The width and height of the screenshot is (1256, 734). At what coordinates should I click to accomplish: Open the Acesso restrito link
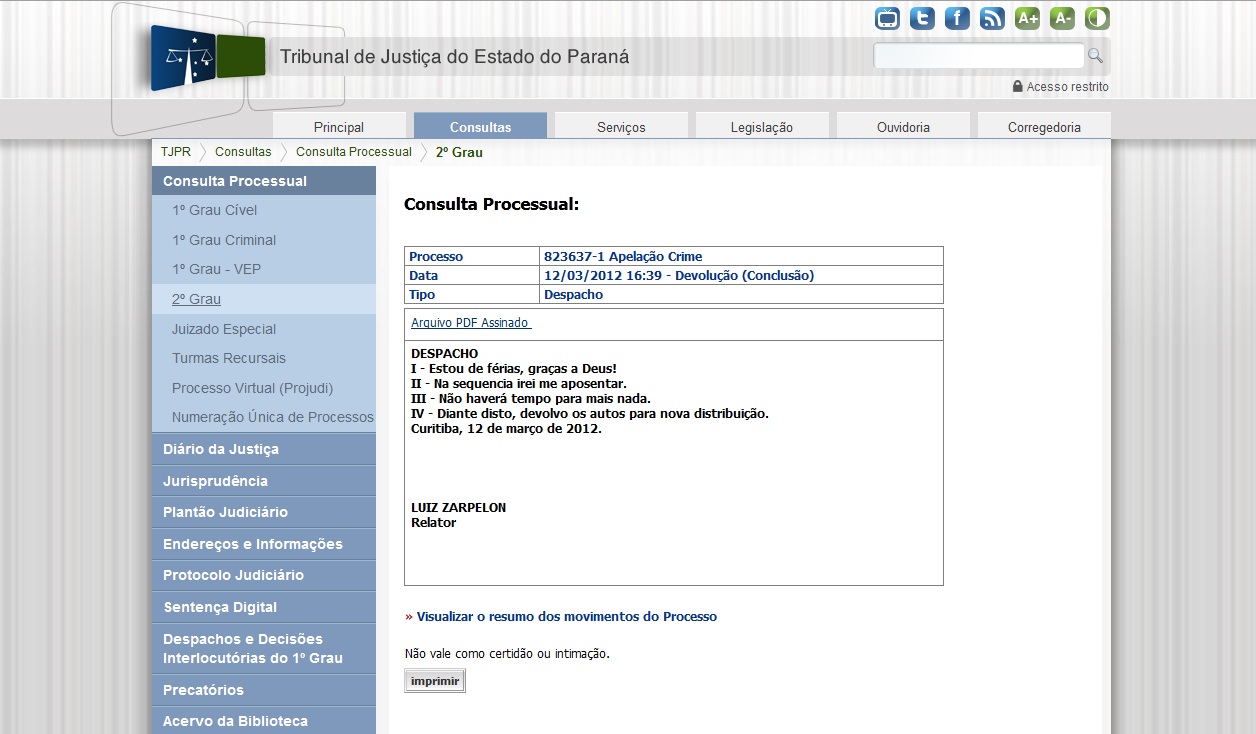pos(1066,87)
